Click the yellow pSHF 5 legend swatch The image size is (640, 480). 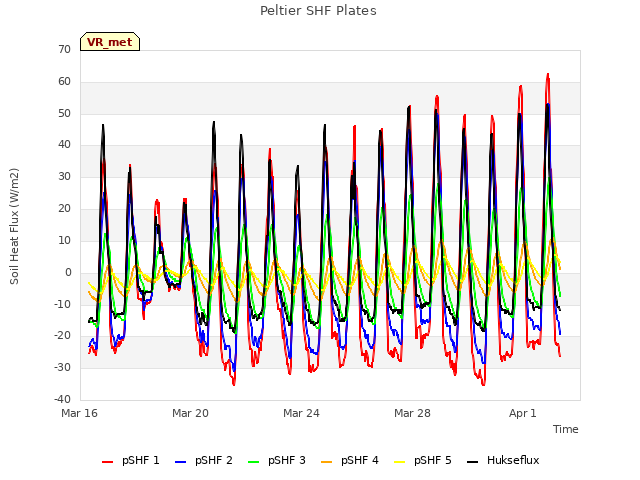[x=400, y=462]
